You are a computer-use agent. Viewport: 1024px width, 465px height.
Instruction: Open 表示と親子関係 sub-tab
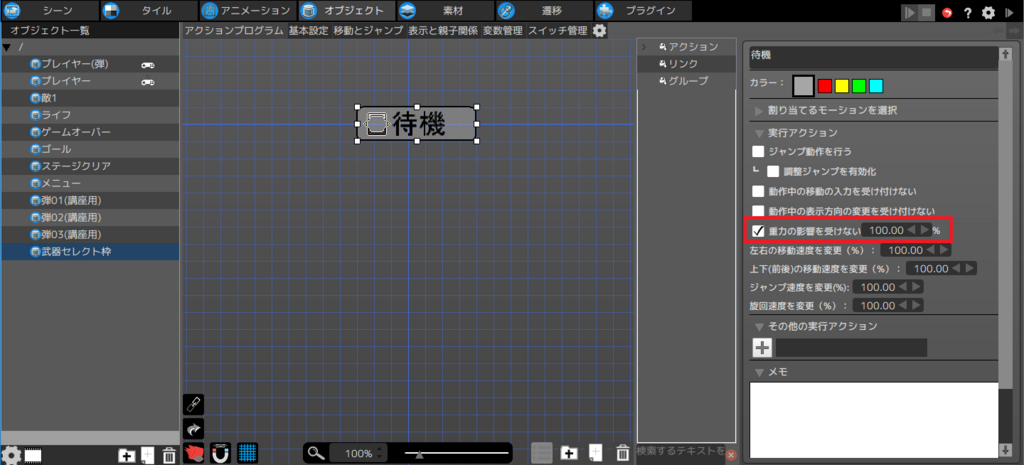[x=443, y=30]
